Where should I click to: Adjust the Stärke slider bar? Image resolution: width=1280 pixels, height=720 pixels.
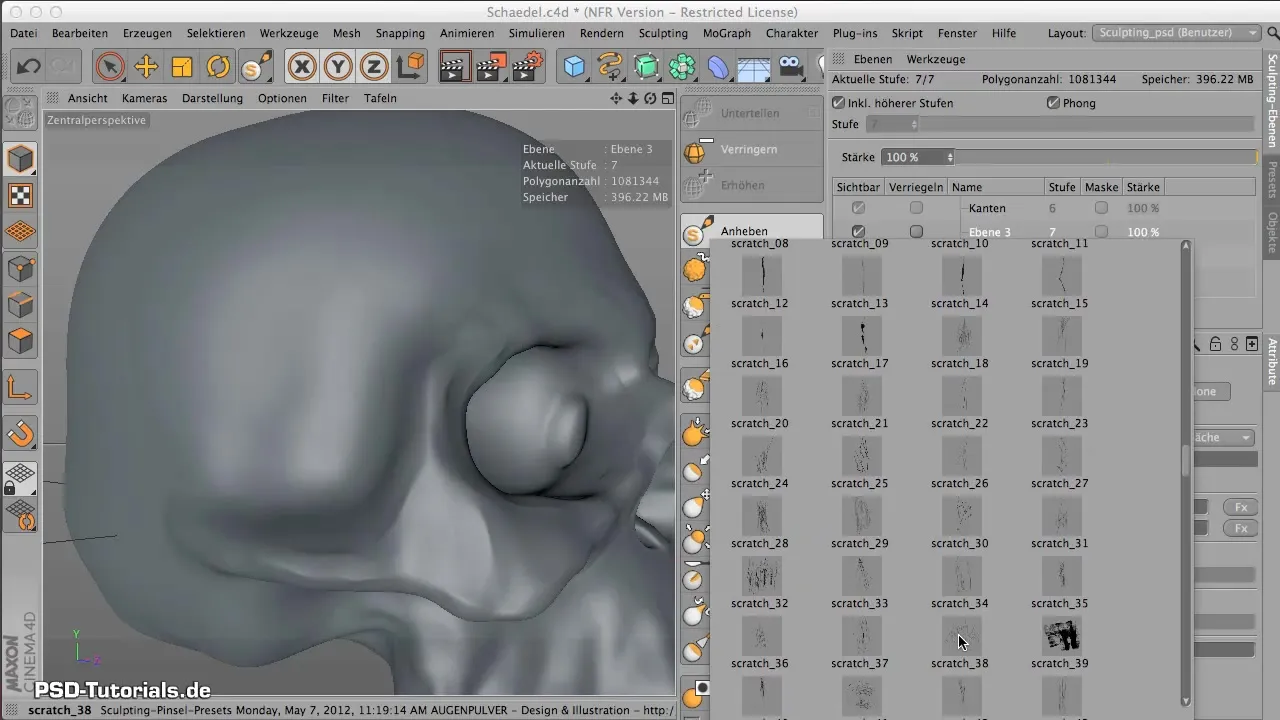coord(1106,157)
